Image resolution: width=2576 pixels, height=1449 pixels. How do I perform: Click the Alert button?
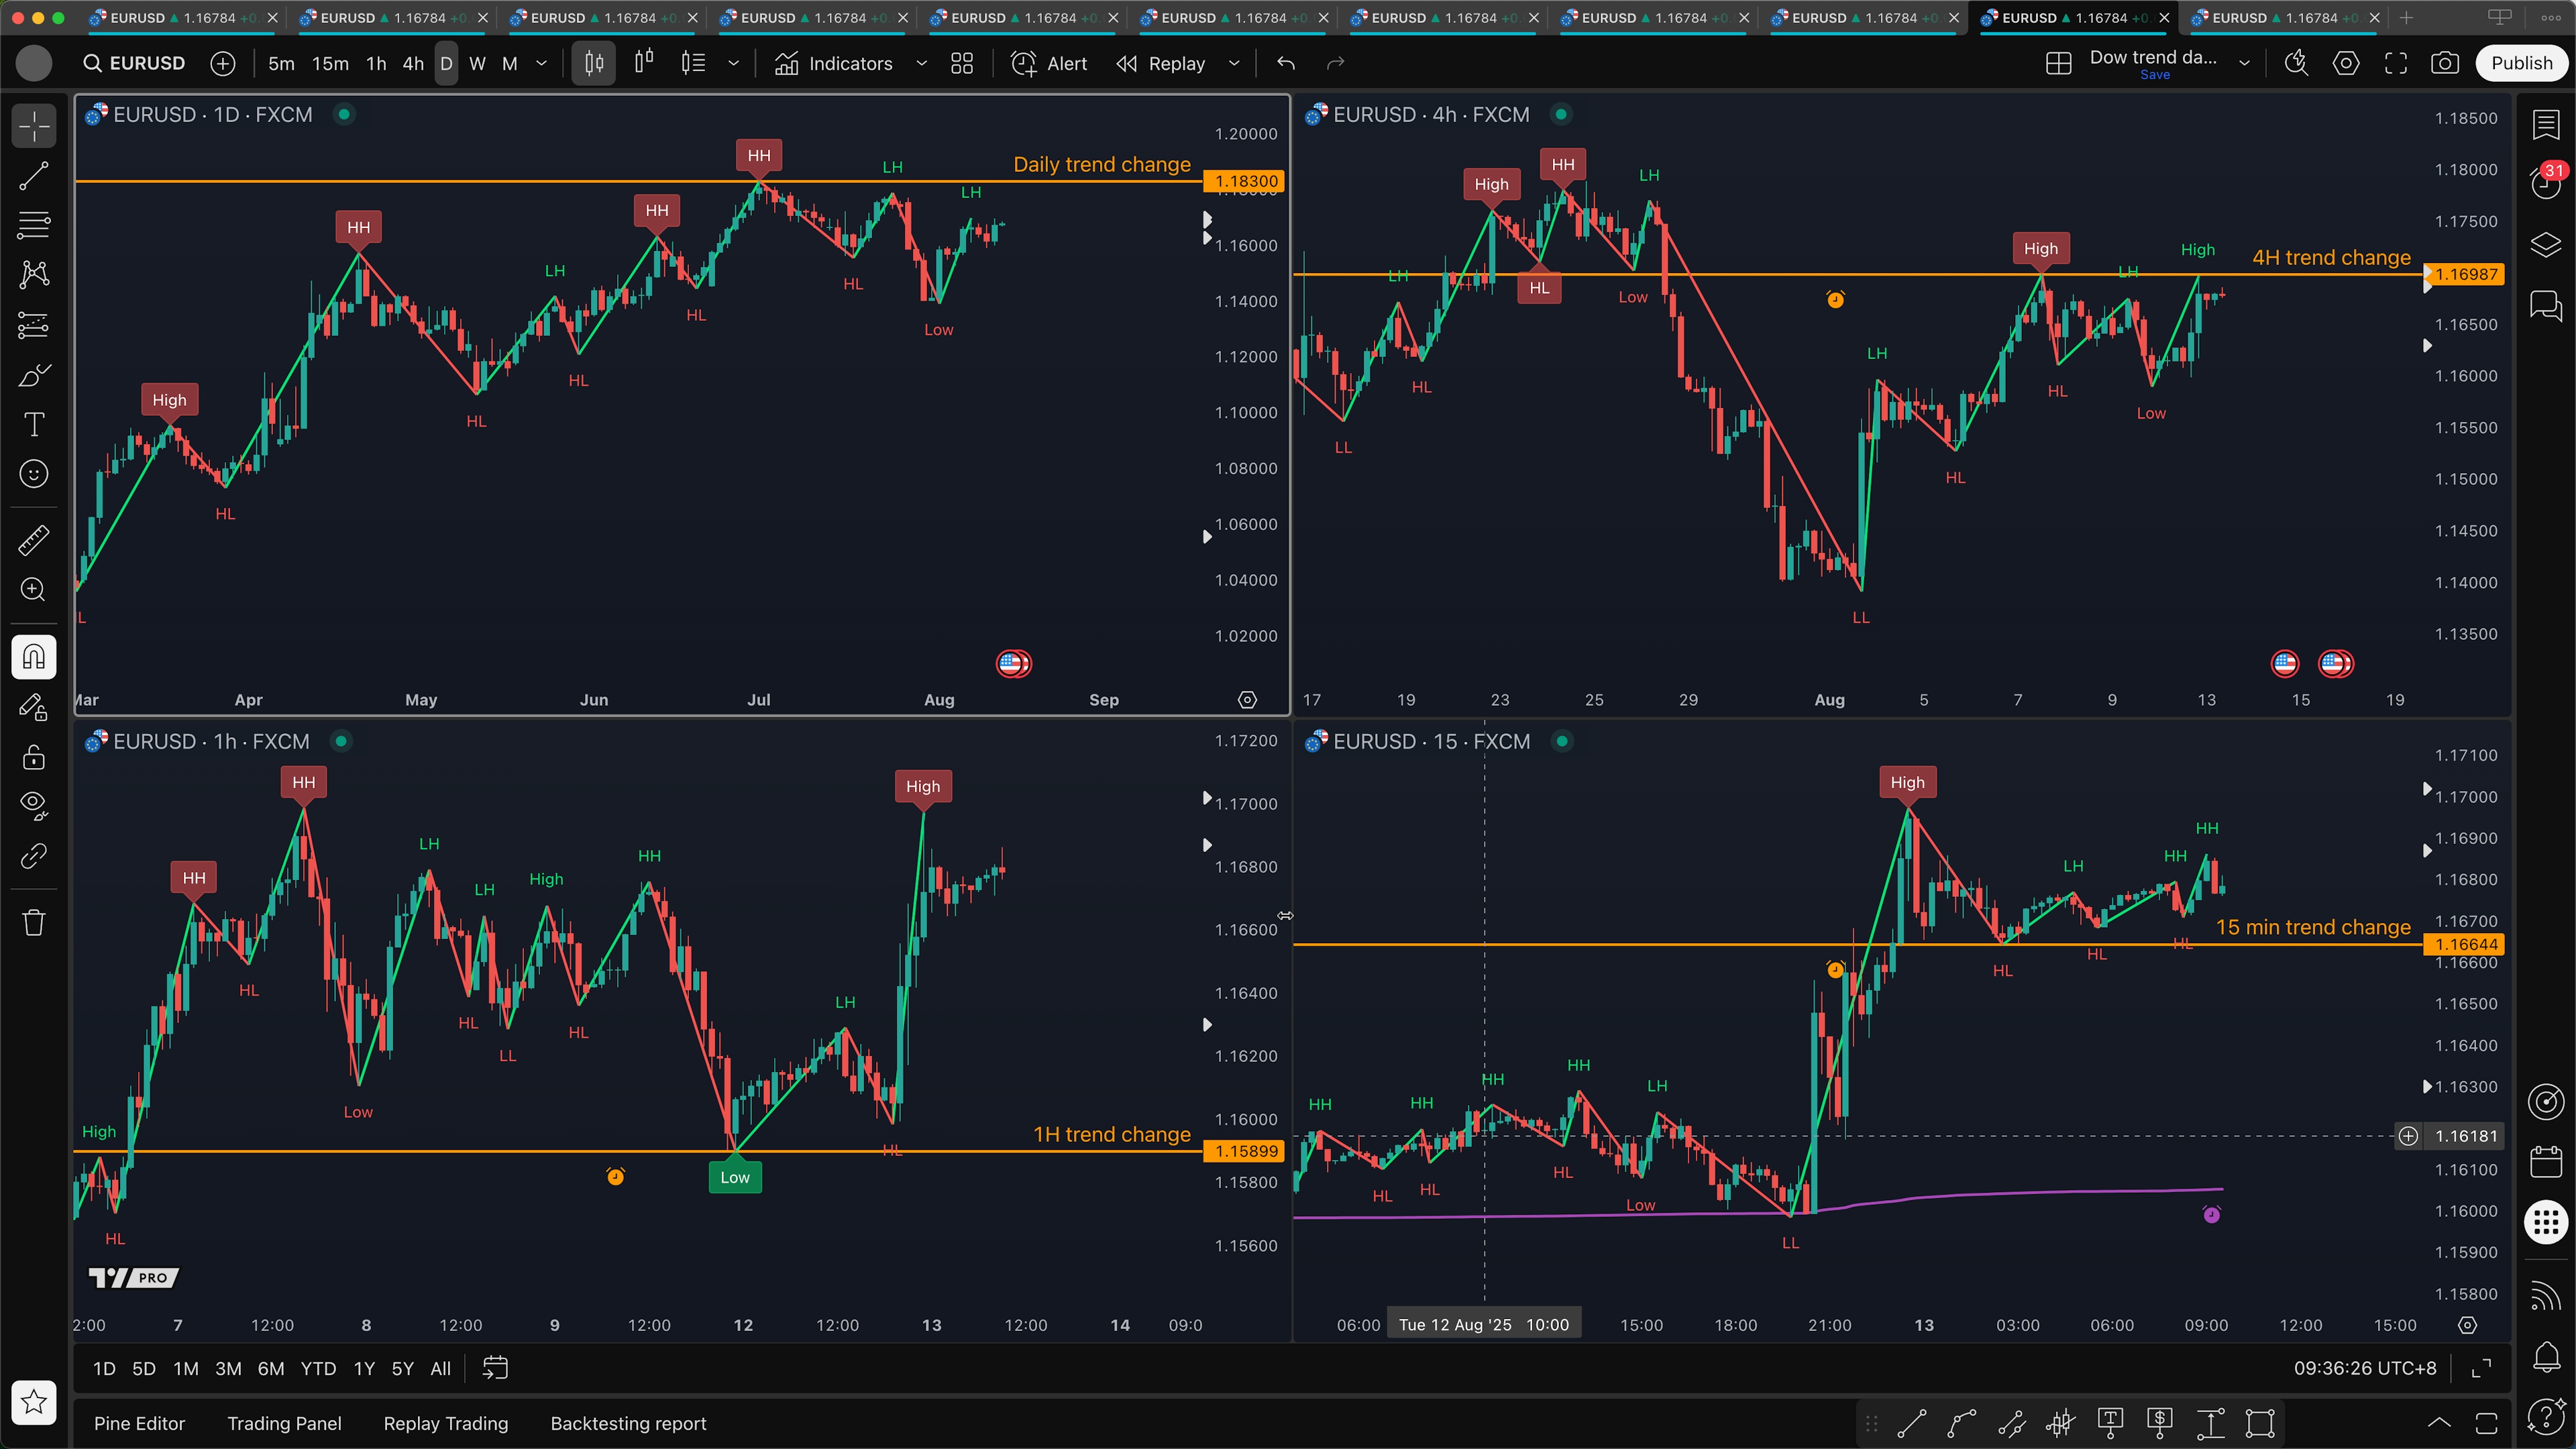click(x=1049, y=64)
